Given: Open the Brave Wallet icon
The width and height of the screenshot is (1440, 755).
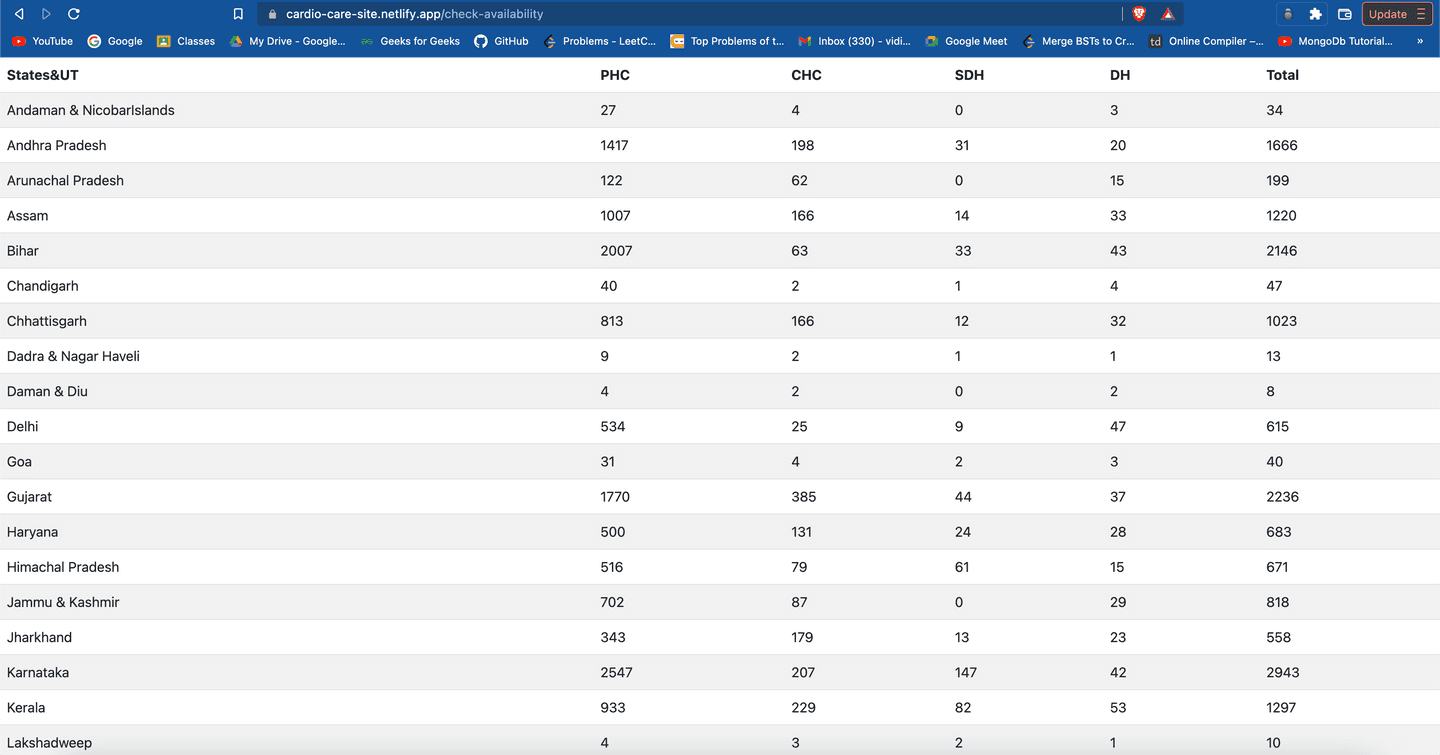Looking at the screenshot, I should click(x=1345, y=14).
